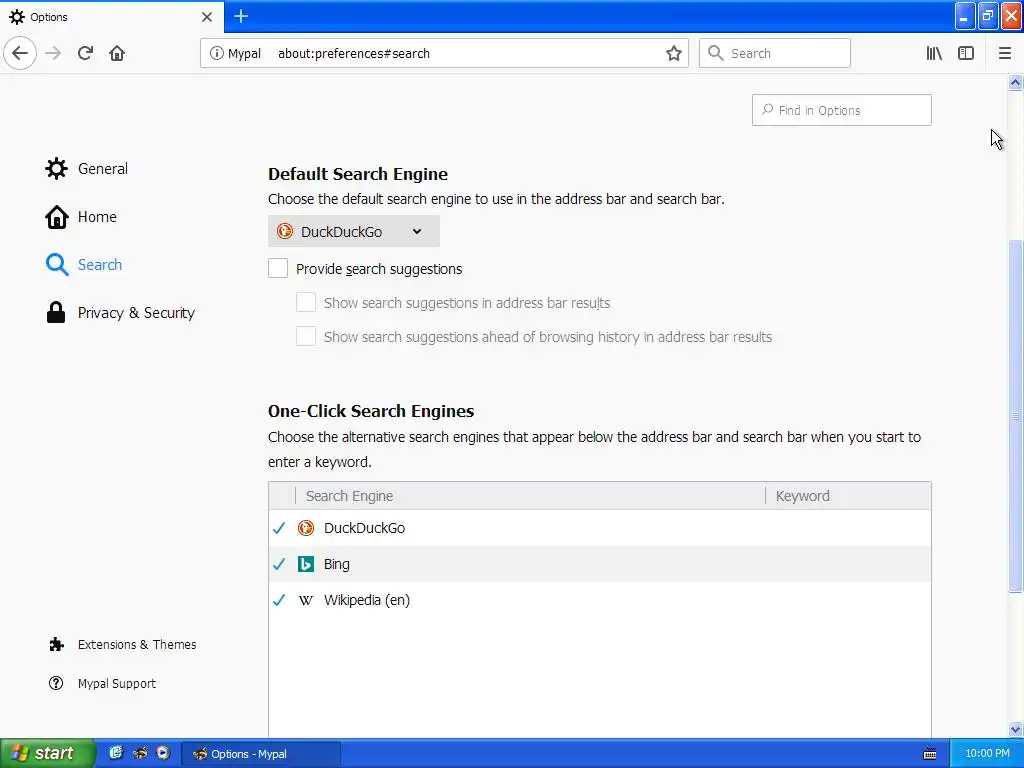This screenshot has height=768, width=1024.
Task: Reload the current page
Action: [85, 53]
